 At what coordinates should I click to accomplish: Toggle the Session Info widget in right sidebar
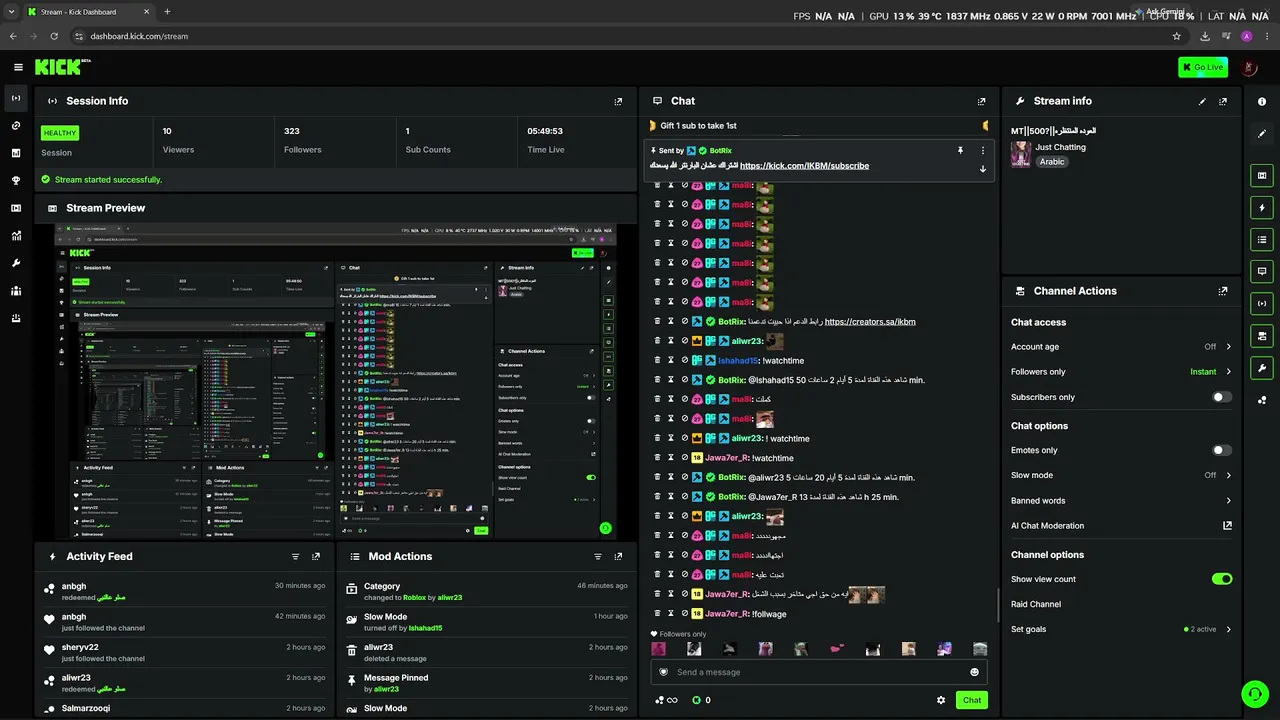[x=1262, y=303]
